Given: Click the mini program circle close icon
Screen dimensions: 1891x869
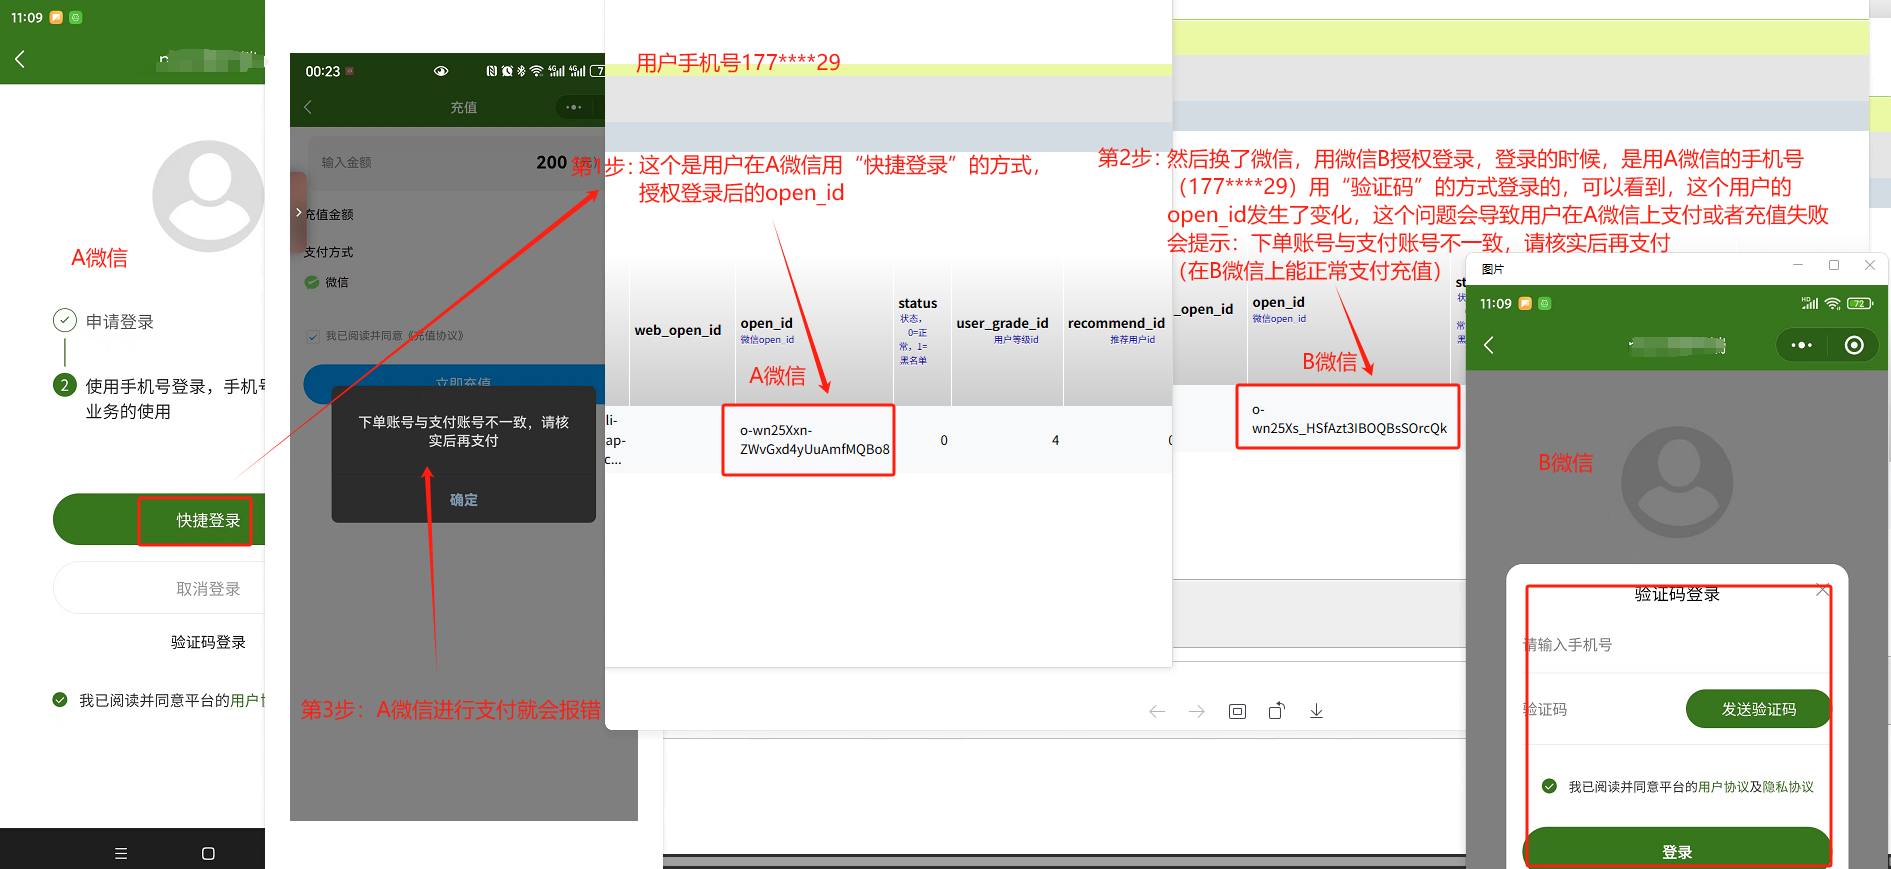Looking at the screenshot, I should point(1854,345).
